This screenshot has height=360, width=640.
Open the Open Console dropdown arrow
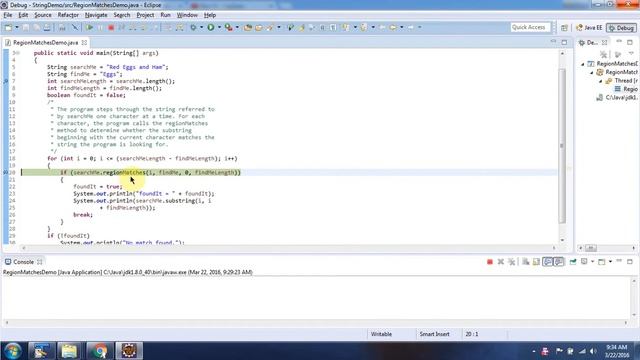pyautogui.click(x=610, y=262)
